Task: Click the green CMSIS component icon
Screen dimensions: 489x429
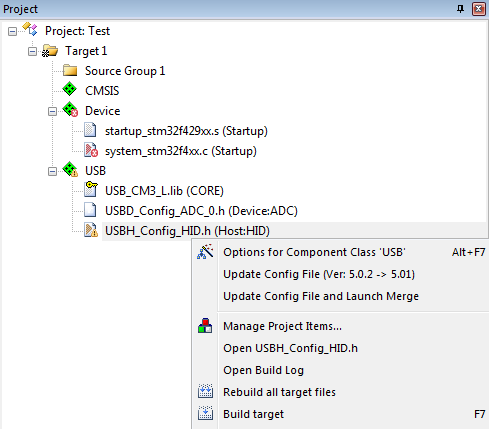Action: point(70,89)
